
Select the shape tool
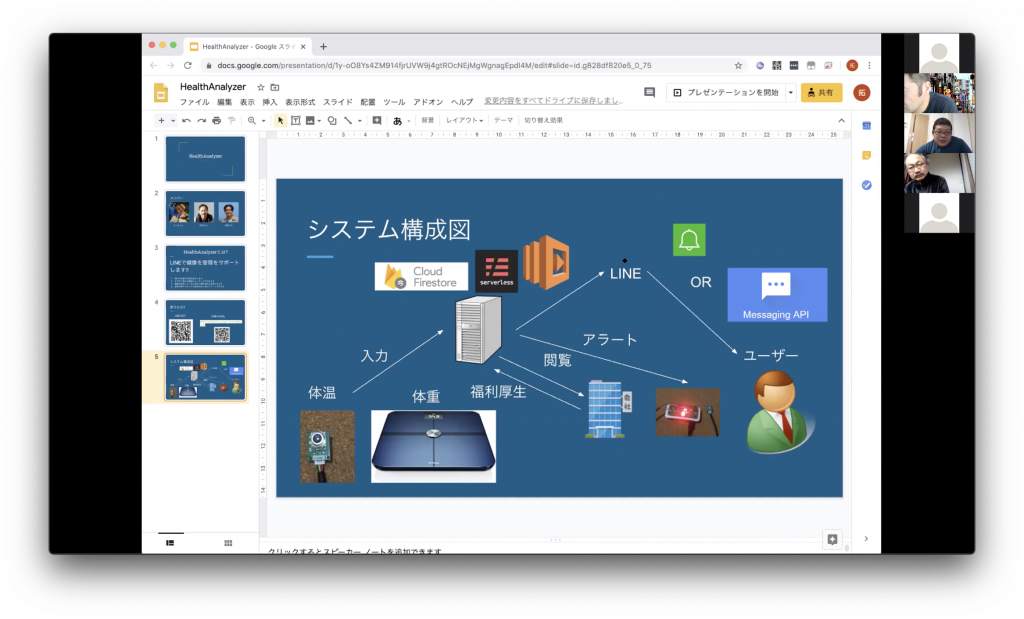(332, 121)
